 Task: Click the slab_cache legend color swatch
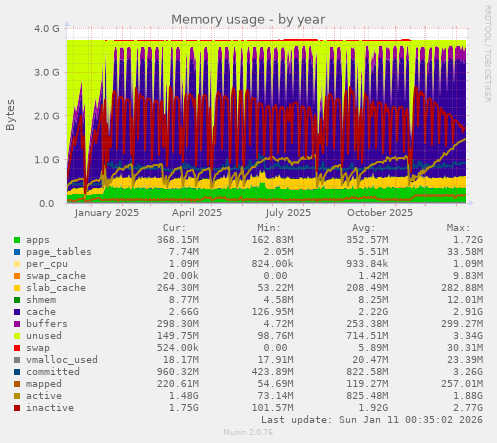coord(17,288)
